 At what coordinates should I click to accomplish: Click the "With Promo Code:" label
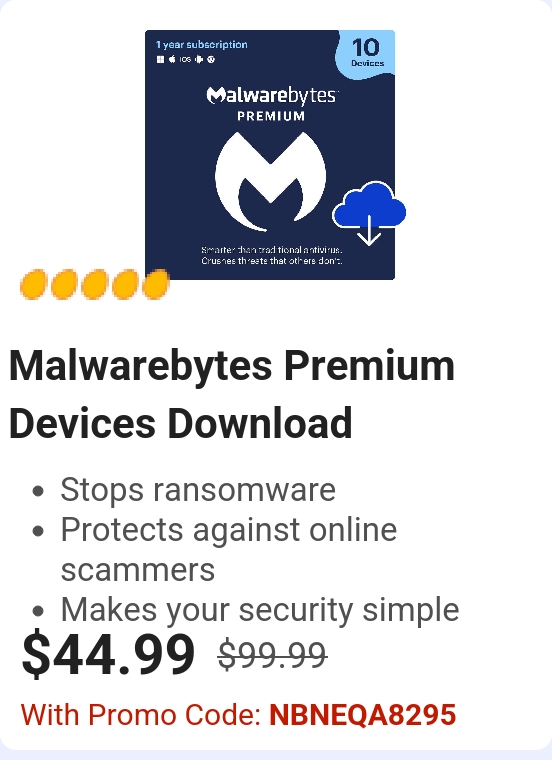(x=141, y=714)
